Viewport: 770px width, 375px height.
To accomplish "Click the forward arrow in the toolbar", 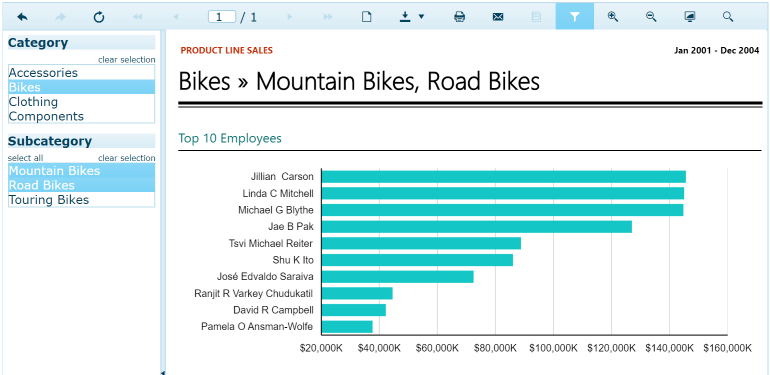I will [x=60, y=17].
